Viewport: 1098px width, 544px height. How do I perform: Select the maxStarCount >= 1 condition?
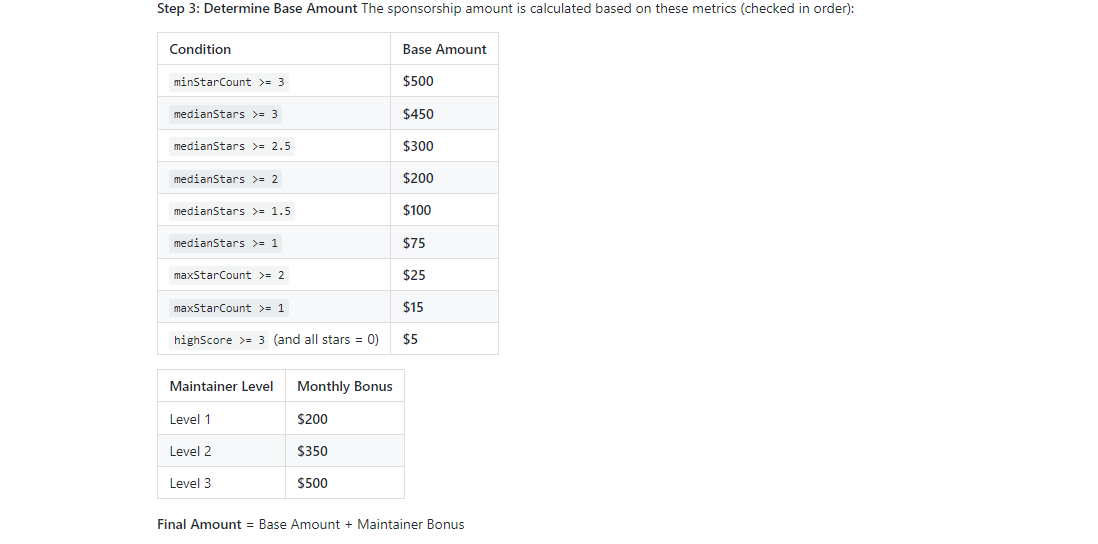coord(229,308)
